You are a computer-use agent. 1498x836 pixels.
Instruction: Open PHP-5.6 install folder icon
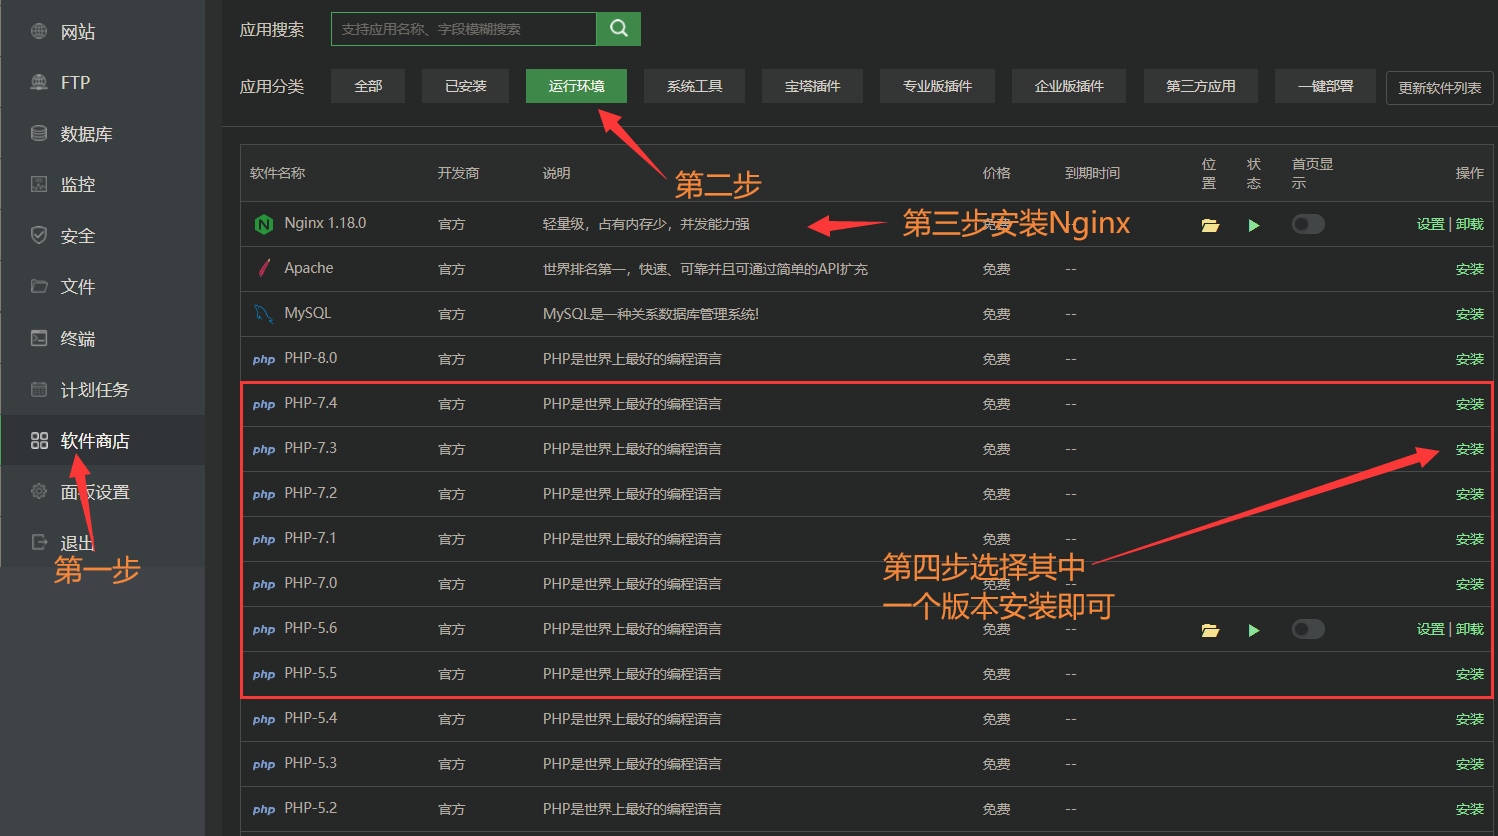point(1210,630)
